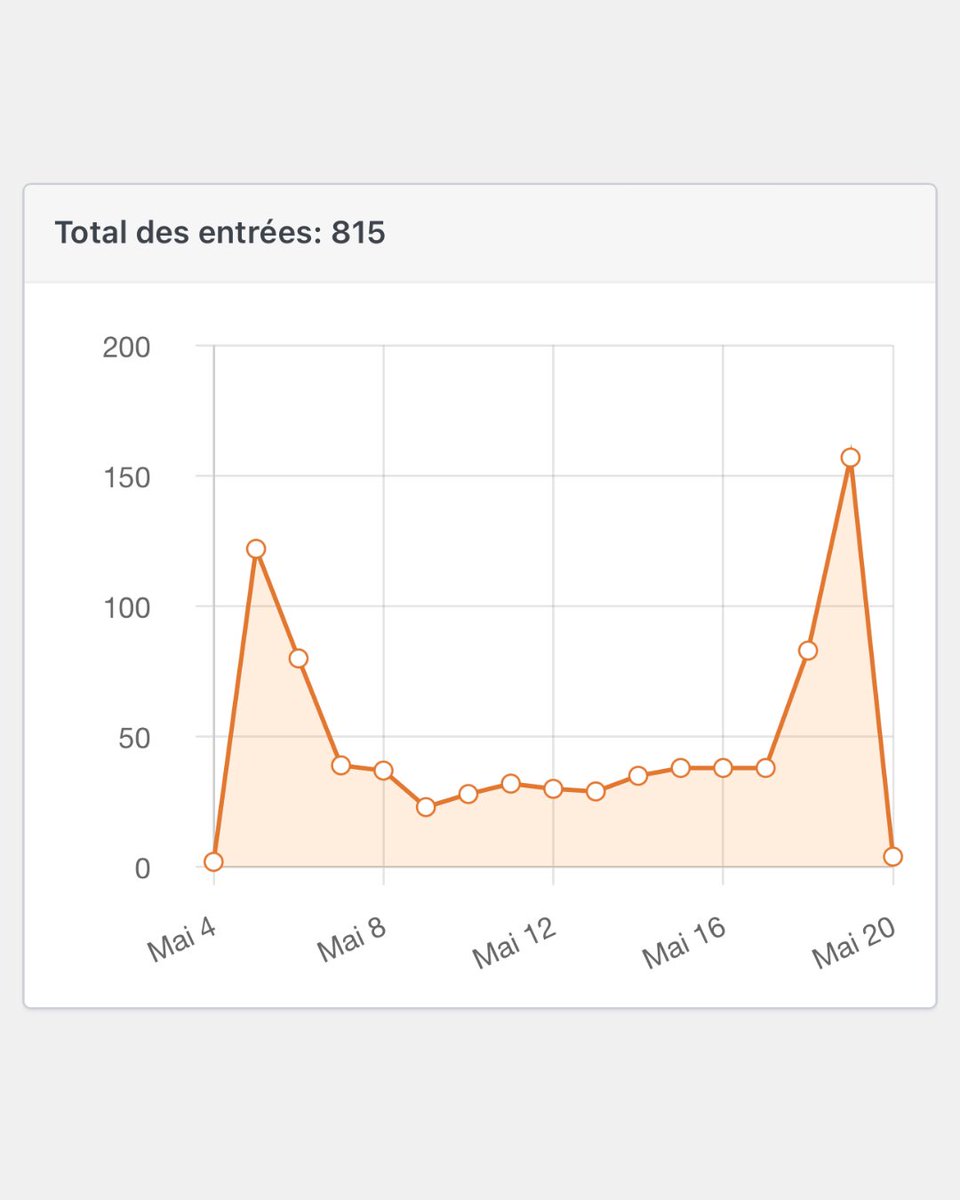Click the lowest mid-chart data point near 23

pos(426,806)
